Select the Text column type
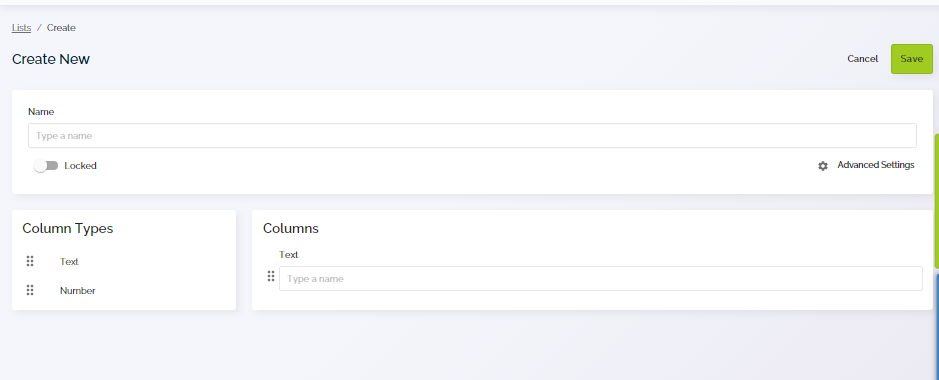This screenshot has width=939, height=380. click(69, 262)
